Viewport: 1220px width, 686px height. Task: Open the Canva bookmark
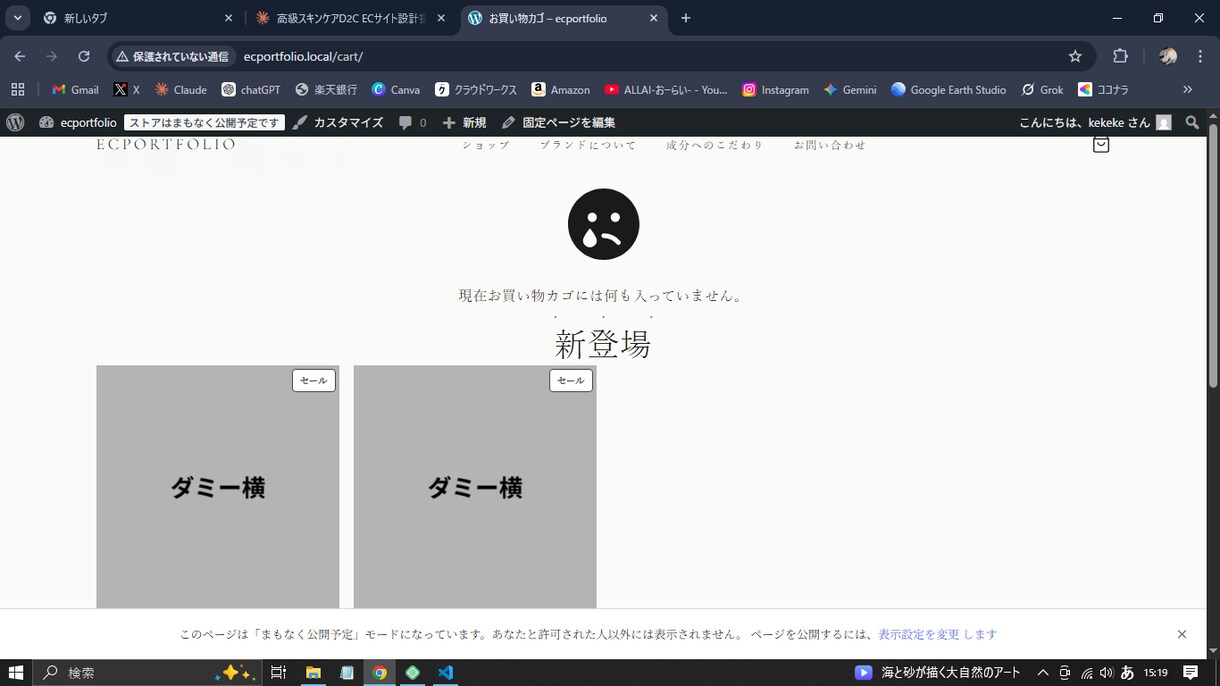click(x=395, y=89)
